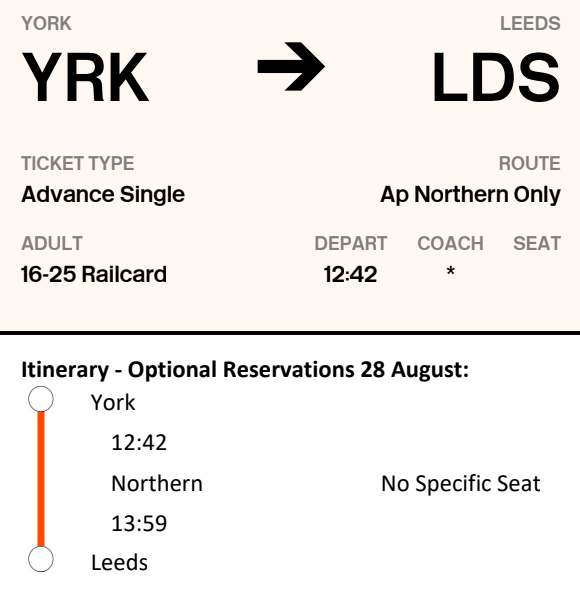Click the SEAT column label

coord(537,243)
